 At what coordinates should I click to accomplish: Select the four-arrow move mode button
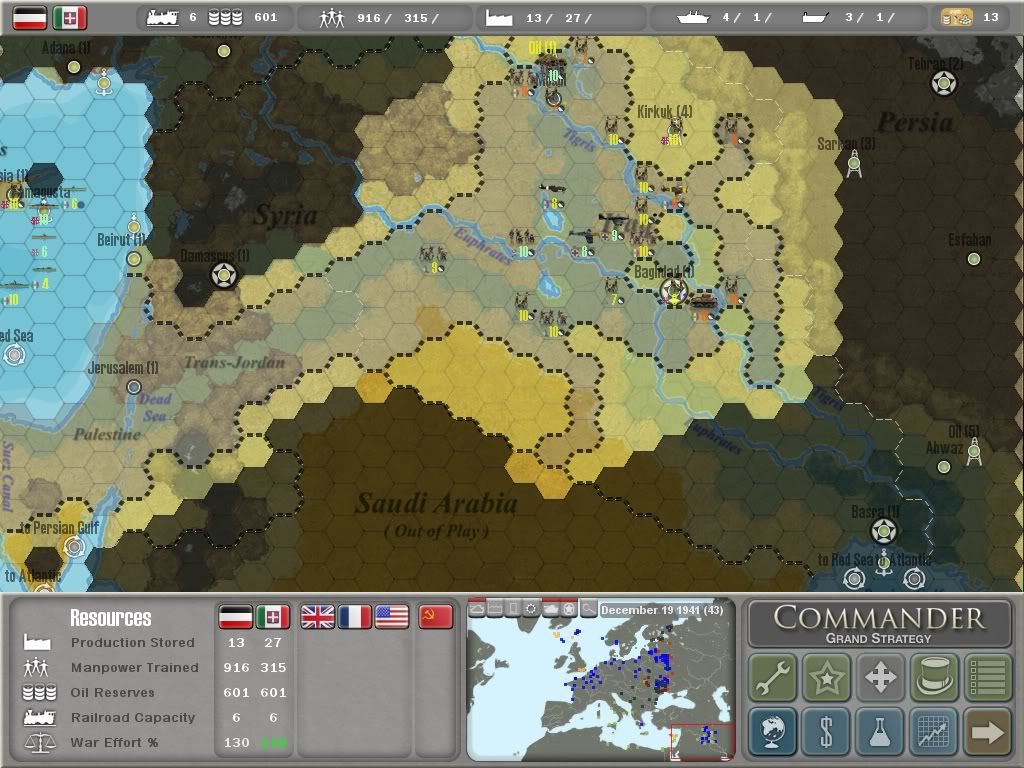click(880, 677)
